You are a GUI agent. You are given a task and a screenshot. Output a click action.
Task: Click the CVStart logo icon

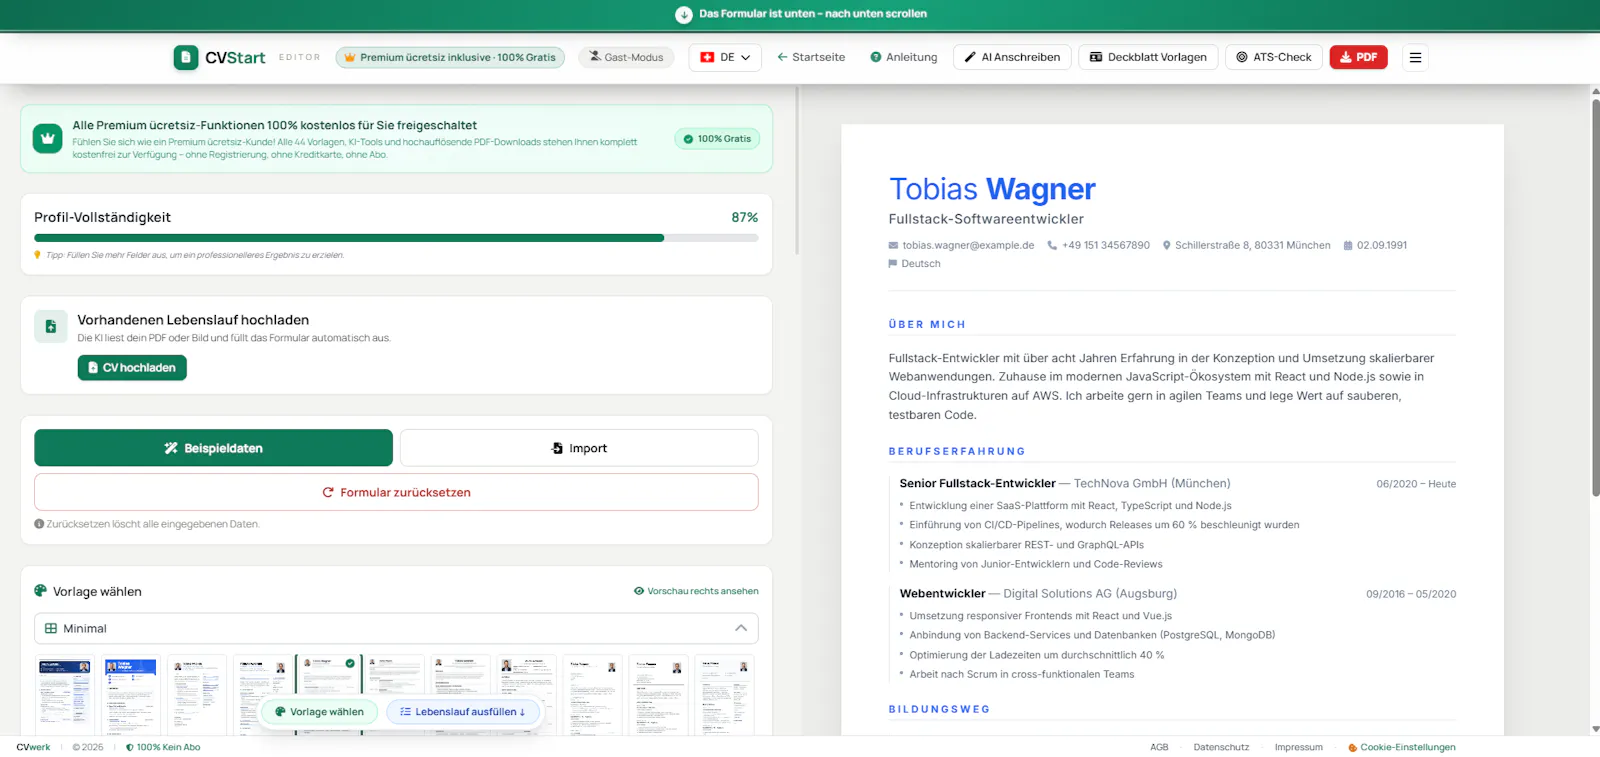click(186, 57)
